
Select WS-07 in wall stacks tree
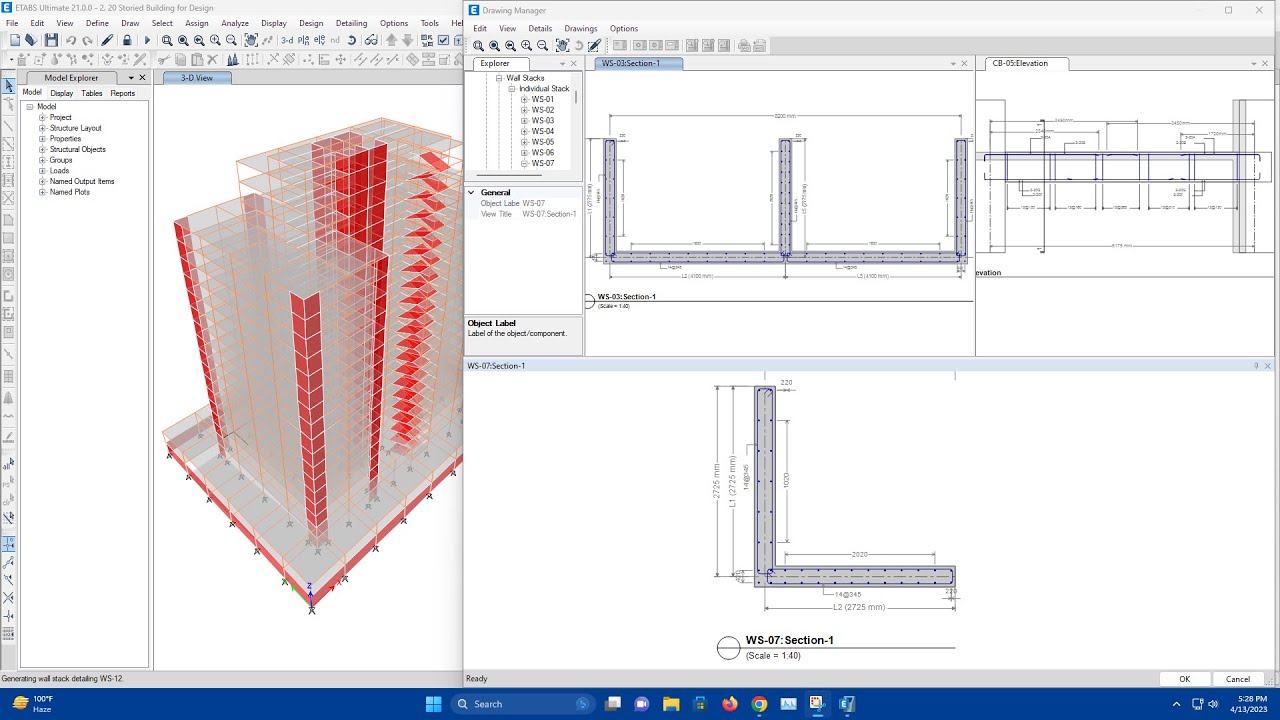543,163
